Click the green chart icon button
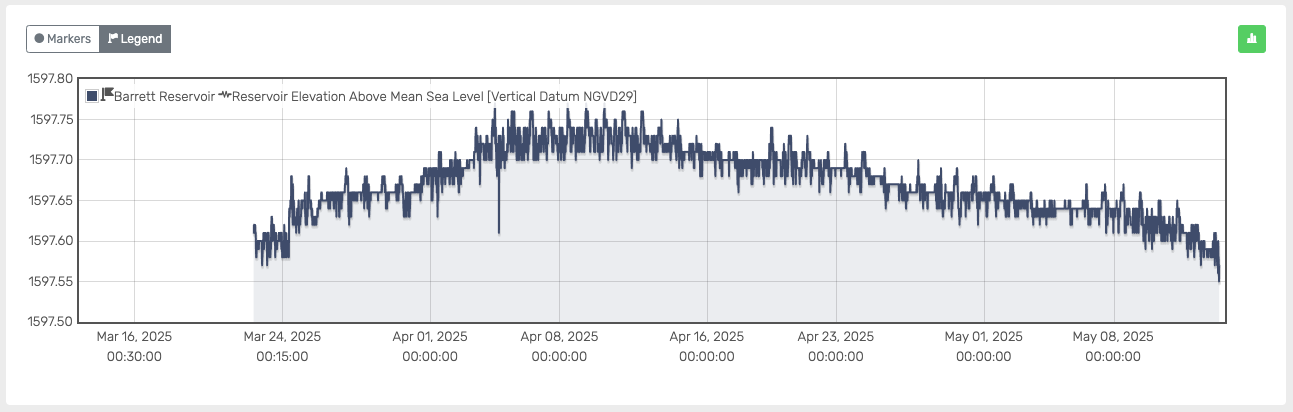The height and width of the screenshot is (412, 1293). (1251, 39)
